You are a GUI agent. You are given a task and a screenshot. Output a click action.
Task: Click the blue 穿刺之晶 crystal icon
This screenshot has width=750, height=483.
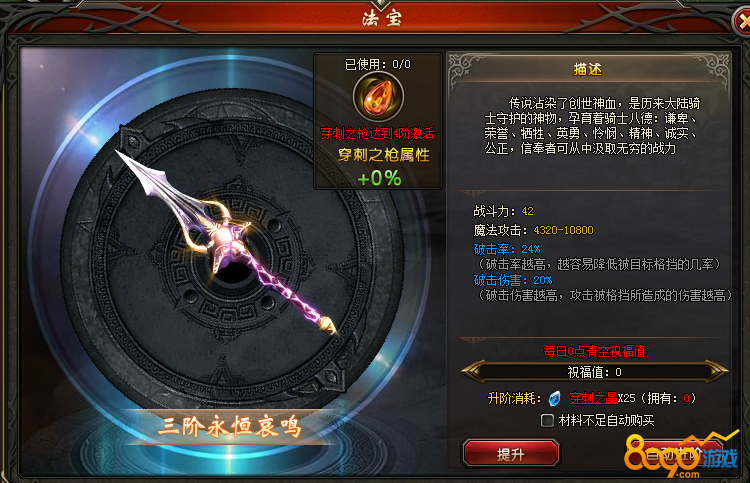tap(554, 398)
